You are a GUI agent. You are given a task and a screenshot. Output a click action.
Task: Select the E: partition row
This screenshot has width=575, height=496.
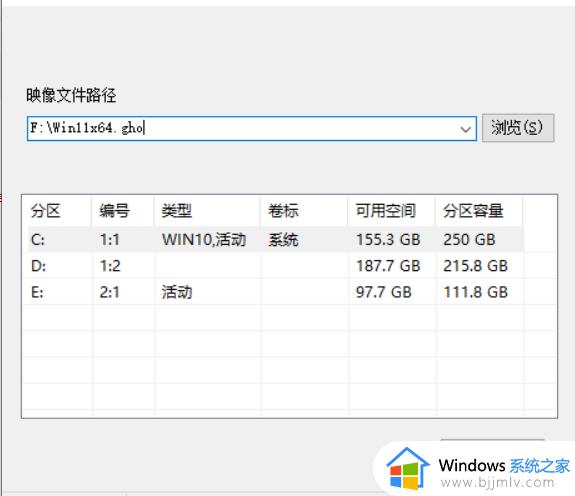coord(275,292)
